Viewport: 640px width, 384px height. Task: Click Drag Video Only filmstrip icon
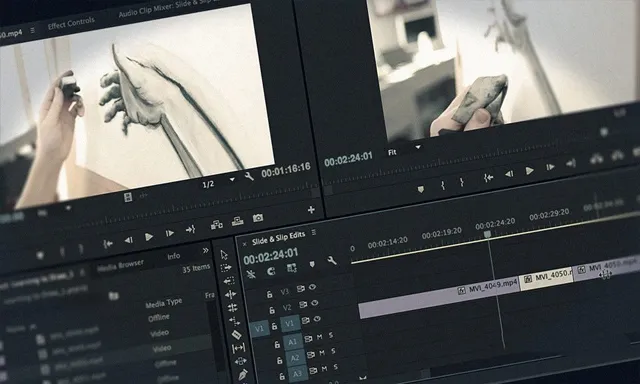(x=128, y=198)
